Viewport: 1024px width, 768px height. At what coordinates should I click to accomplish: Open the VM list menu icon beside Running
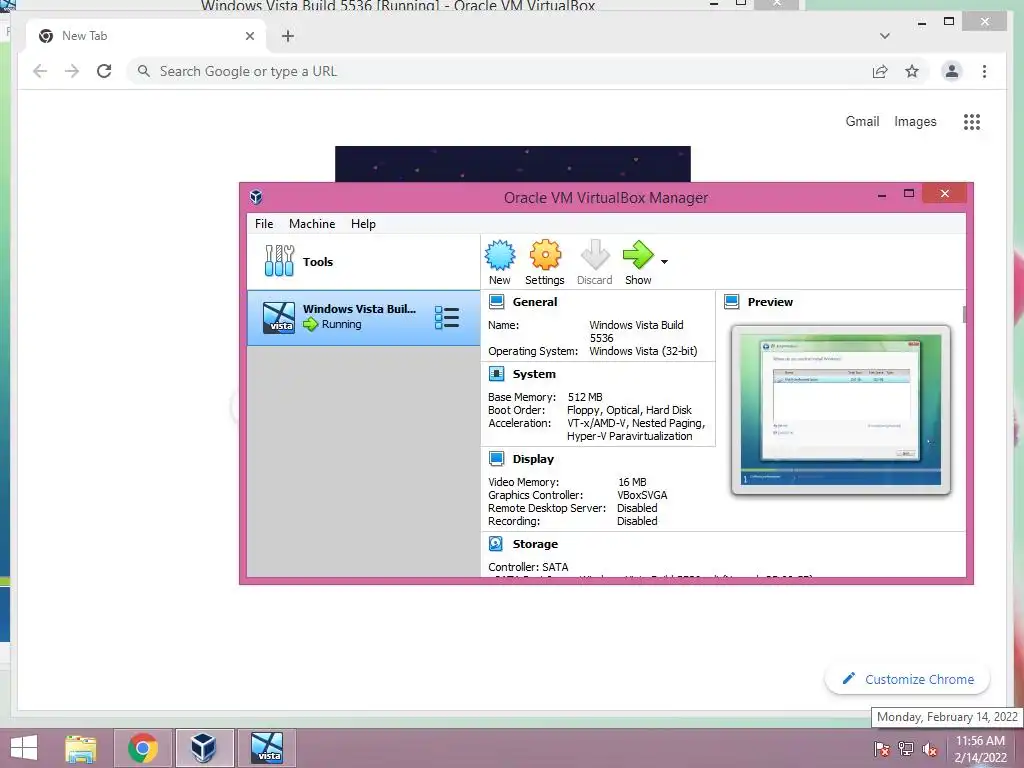click(x=447, y=318)
